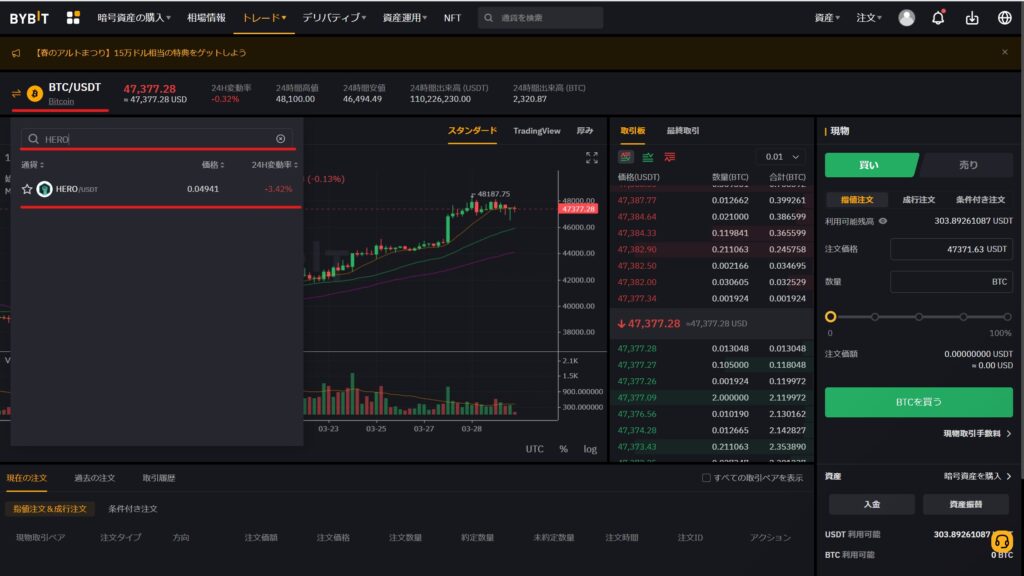Show asks-only order book view
This screenshot has height=576, width=1024.
(670, 157)
